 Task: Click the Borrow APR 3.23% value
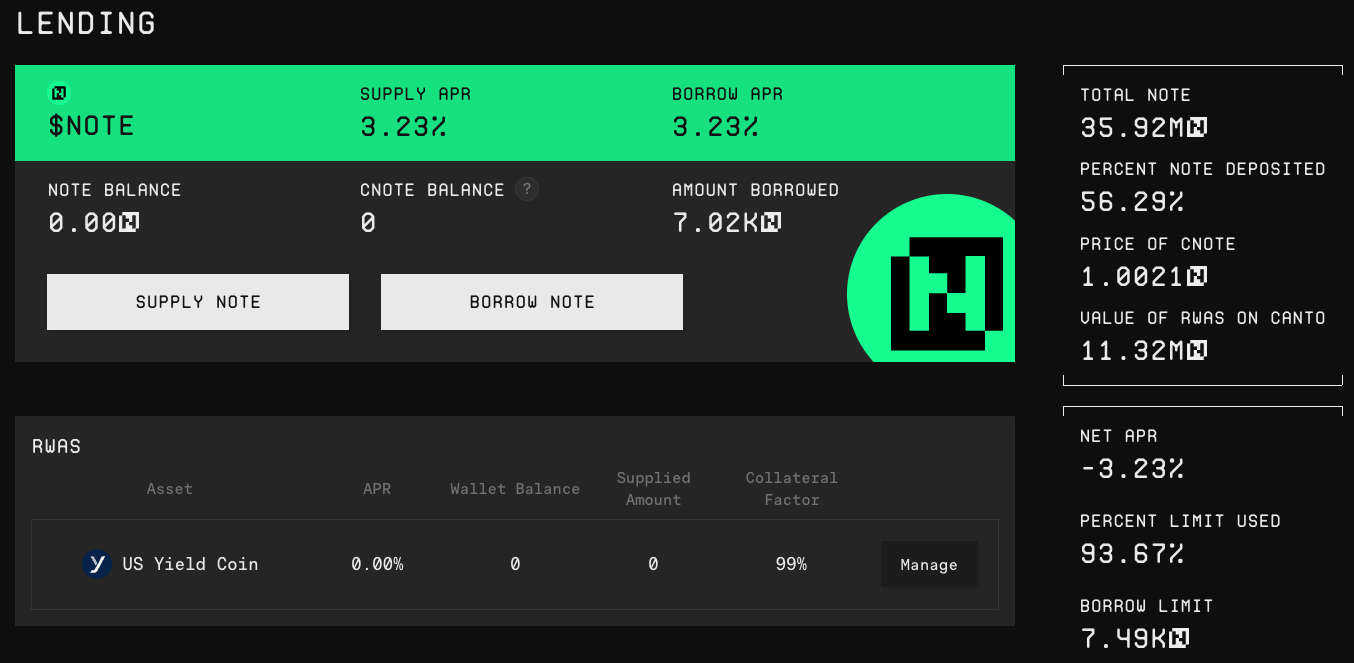tap(715, 127)
